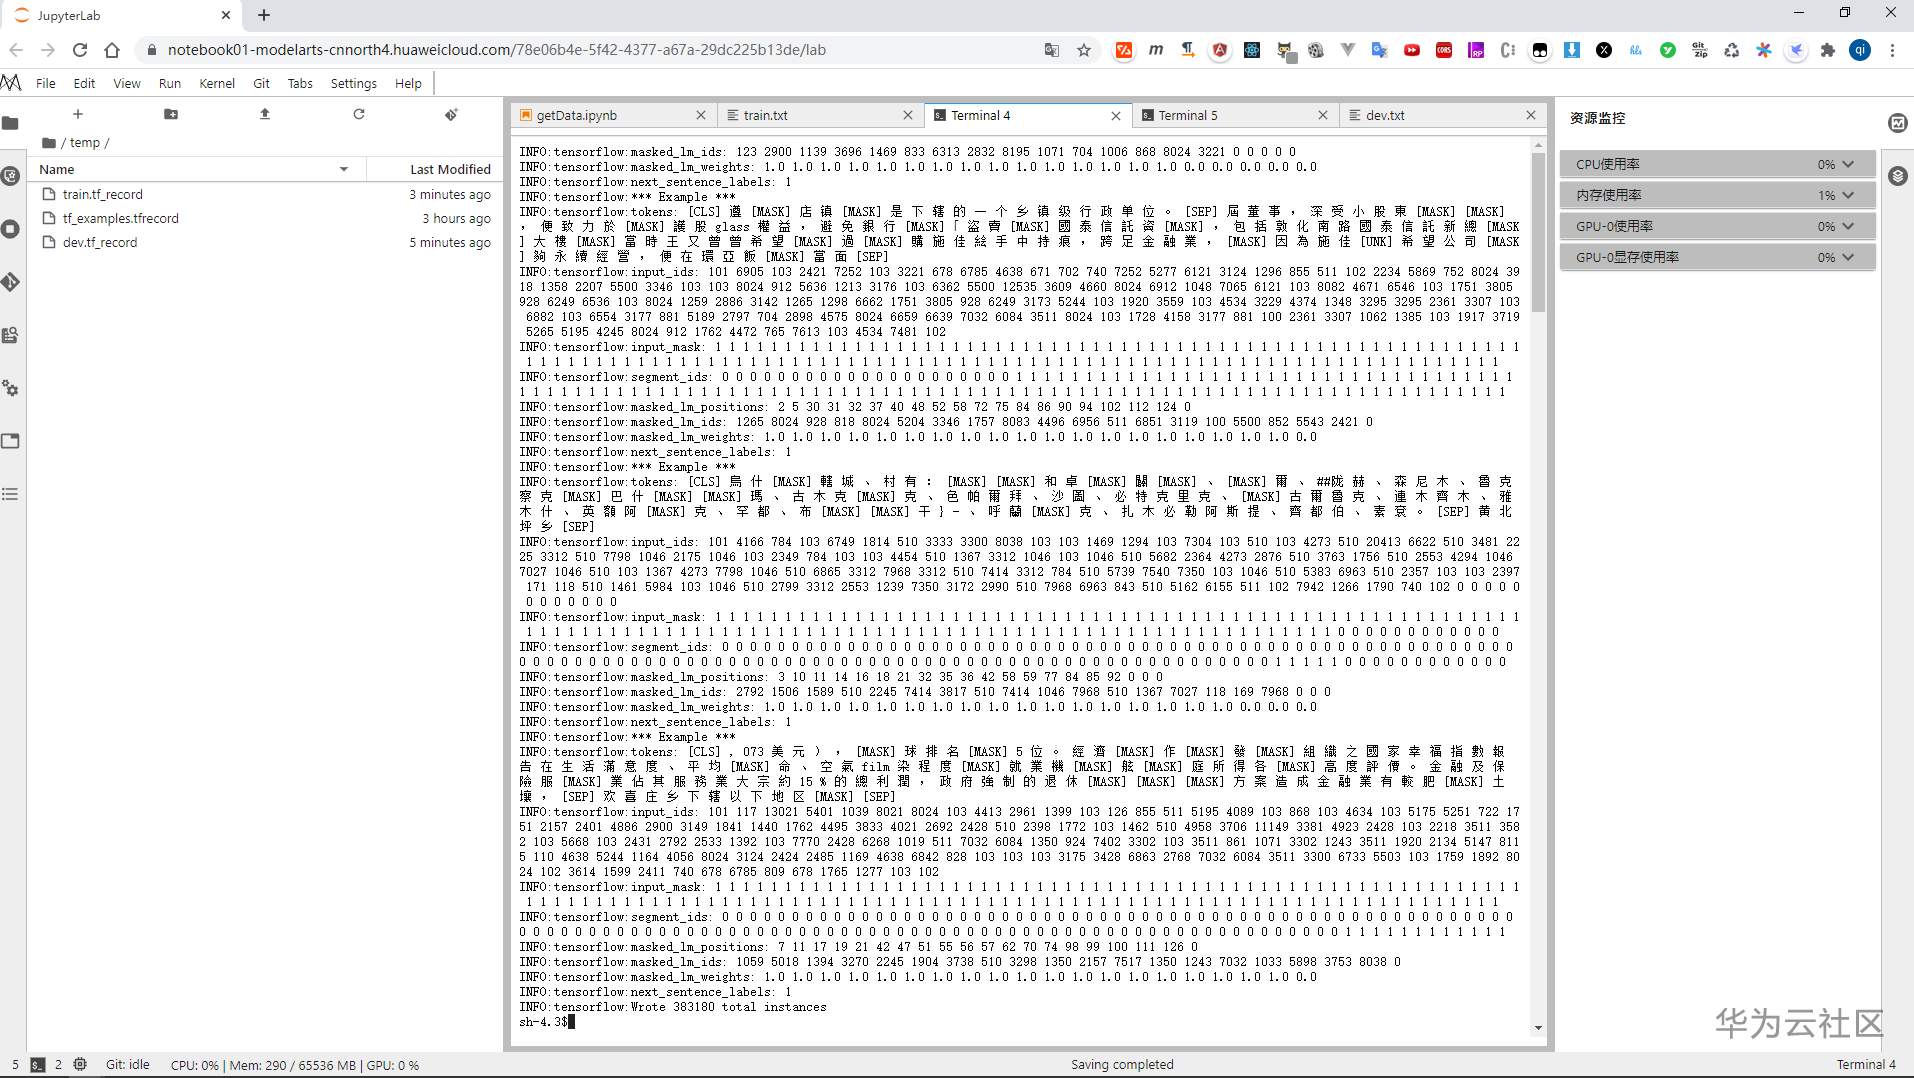Open the Chrome three-dot menu
Screen dimensions: 1914x1078
1892,50
